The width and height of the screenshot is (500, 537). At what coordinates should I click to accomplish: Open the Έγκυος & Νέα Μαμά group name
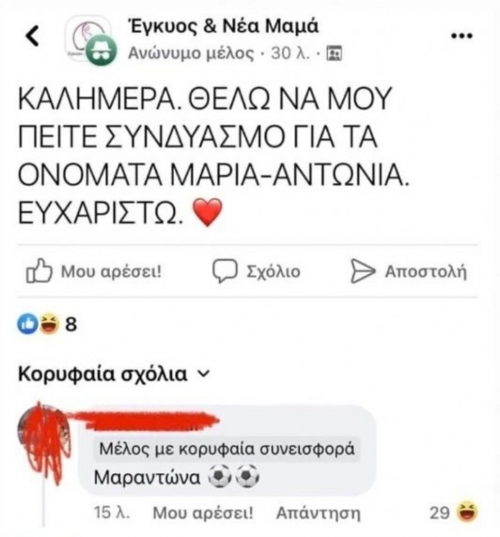[x=223, y=26]
